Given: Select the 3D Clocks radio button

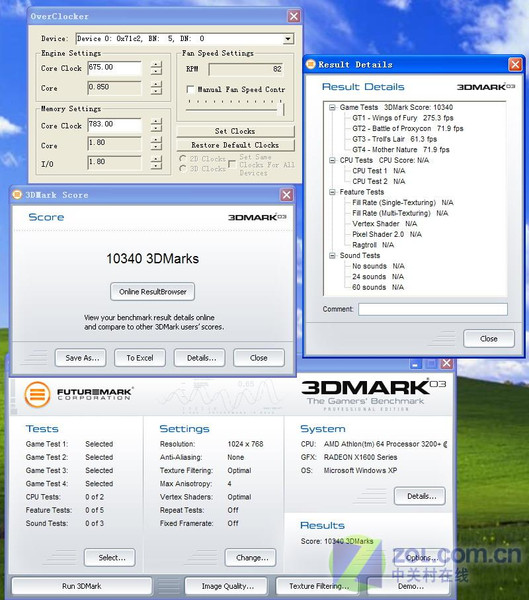Looking at the screenshot, I should coord(183,169).
